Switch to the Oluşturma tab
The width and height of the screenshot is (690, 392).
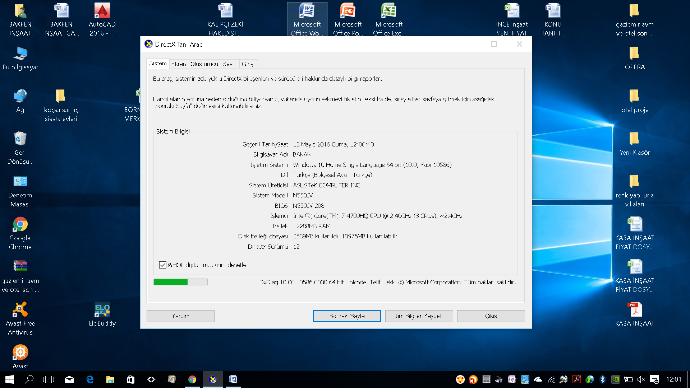tap(205, 64)
